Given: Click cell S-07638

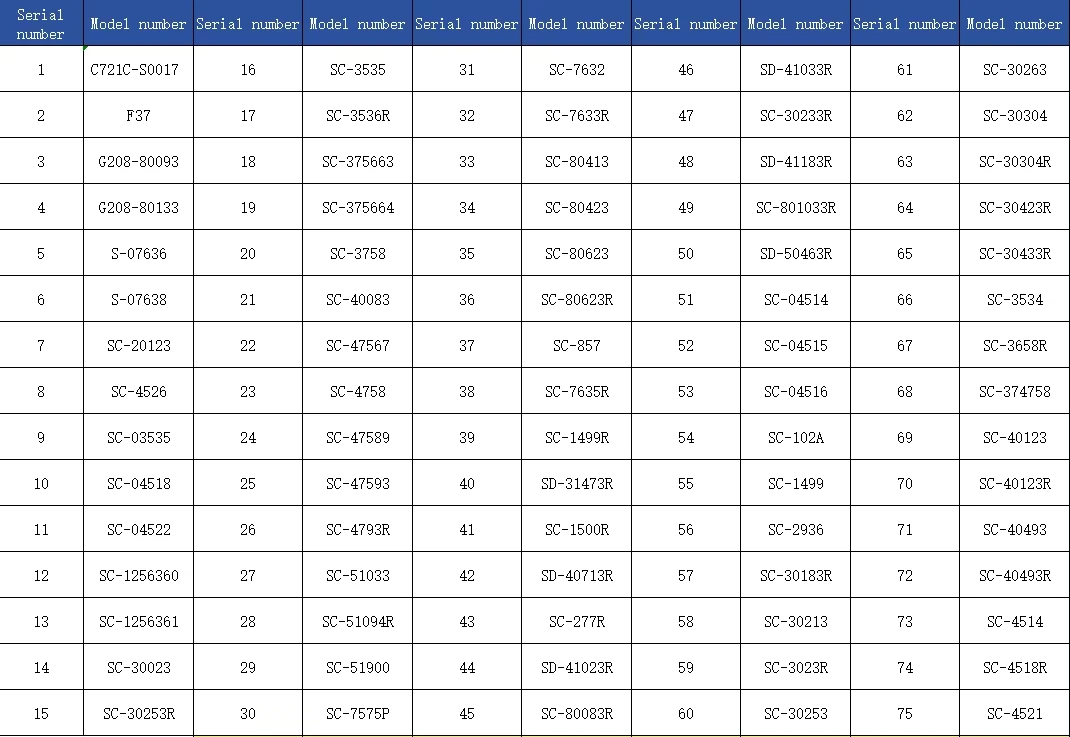Looking at the screenshot, I should [139, 299].
